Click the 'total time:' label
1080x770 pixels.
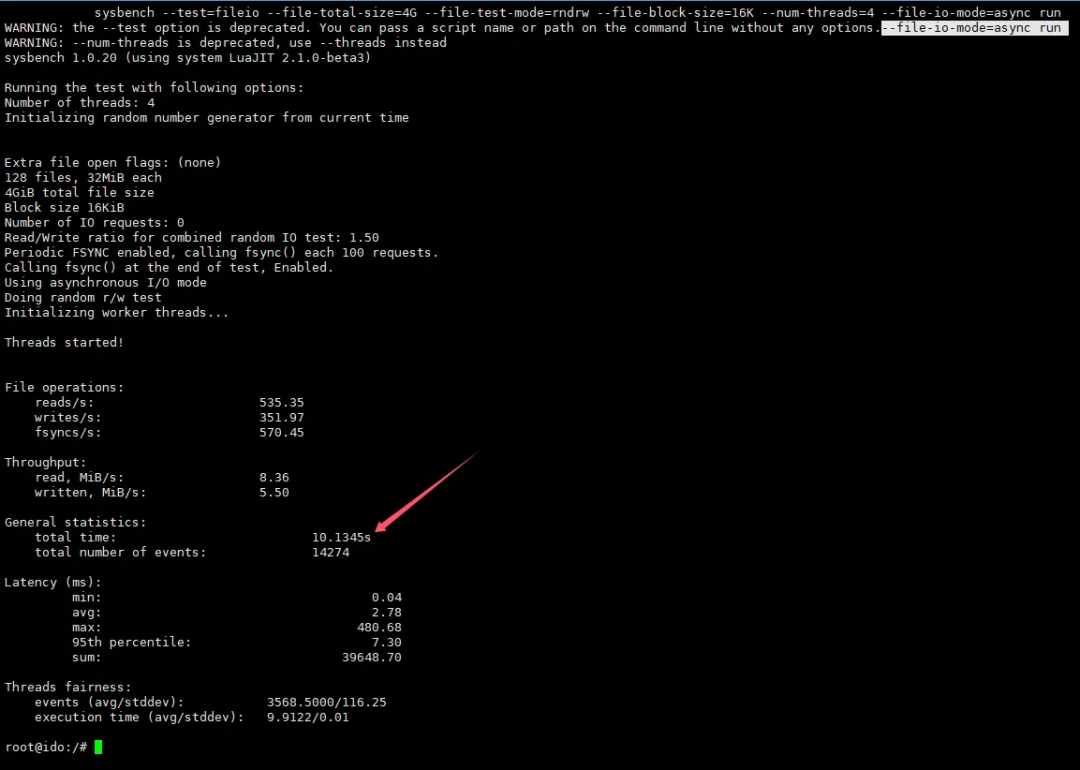76,537
